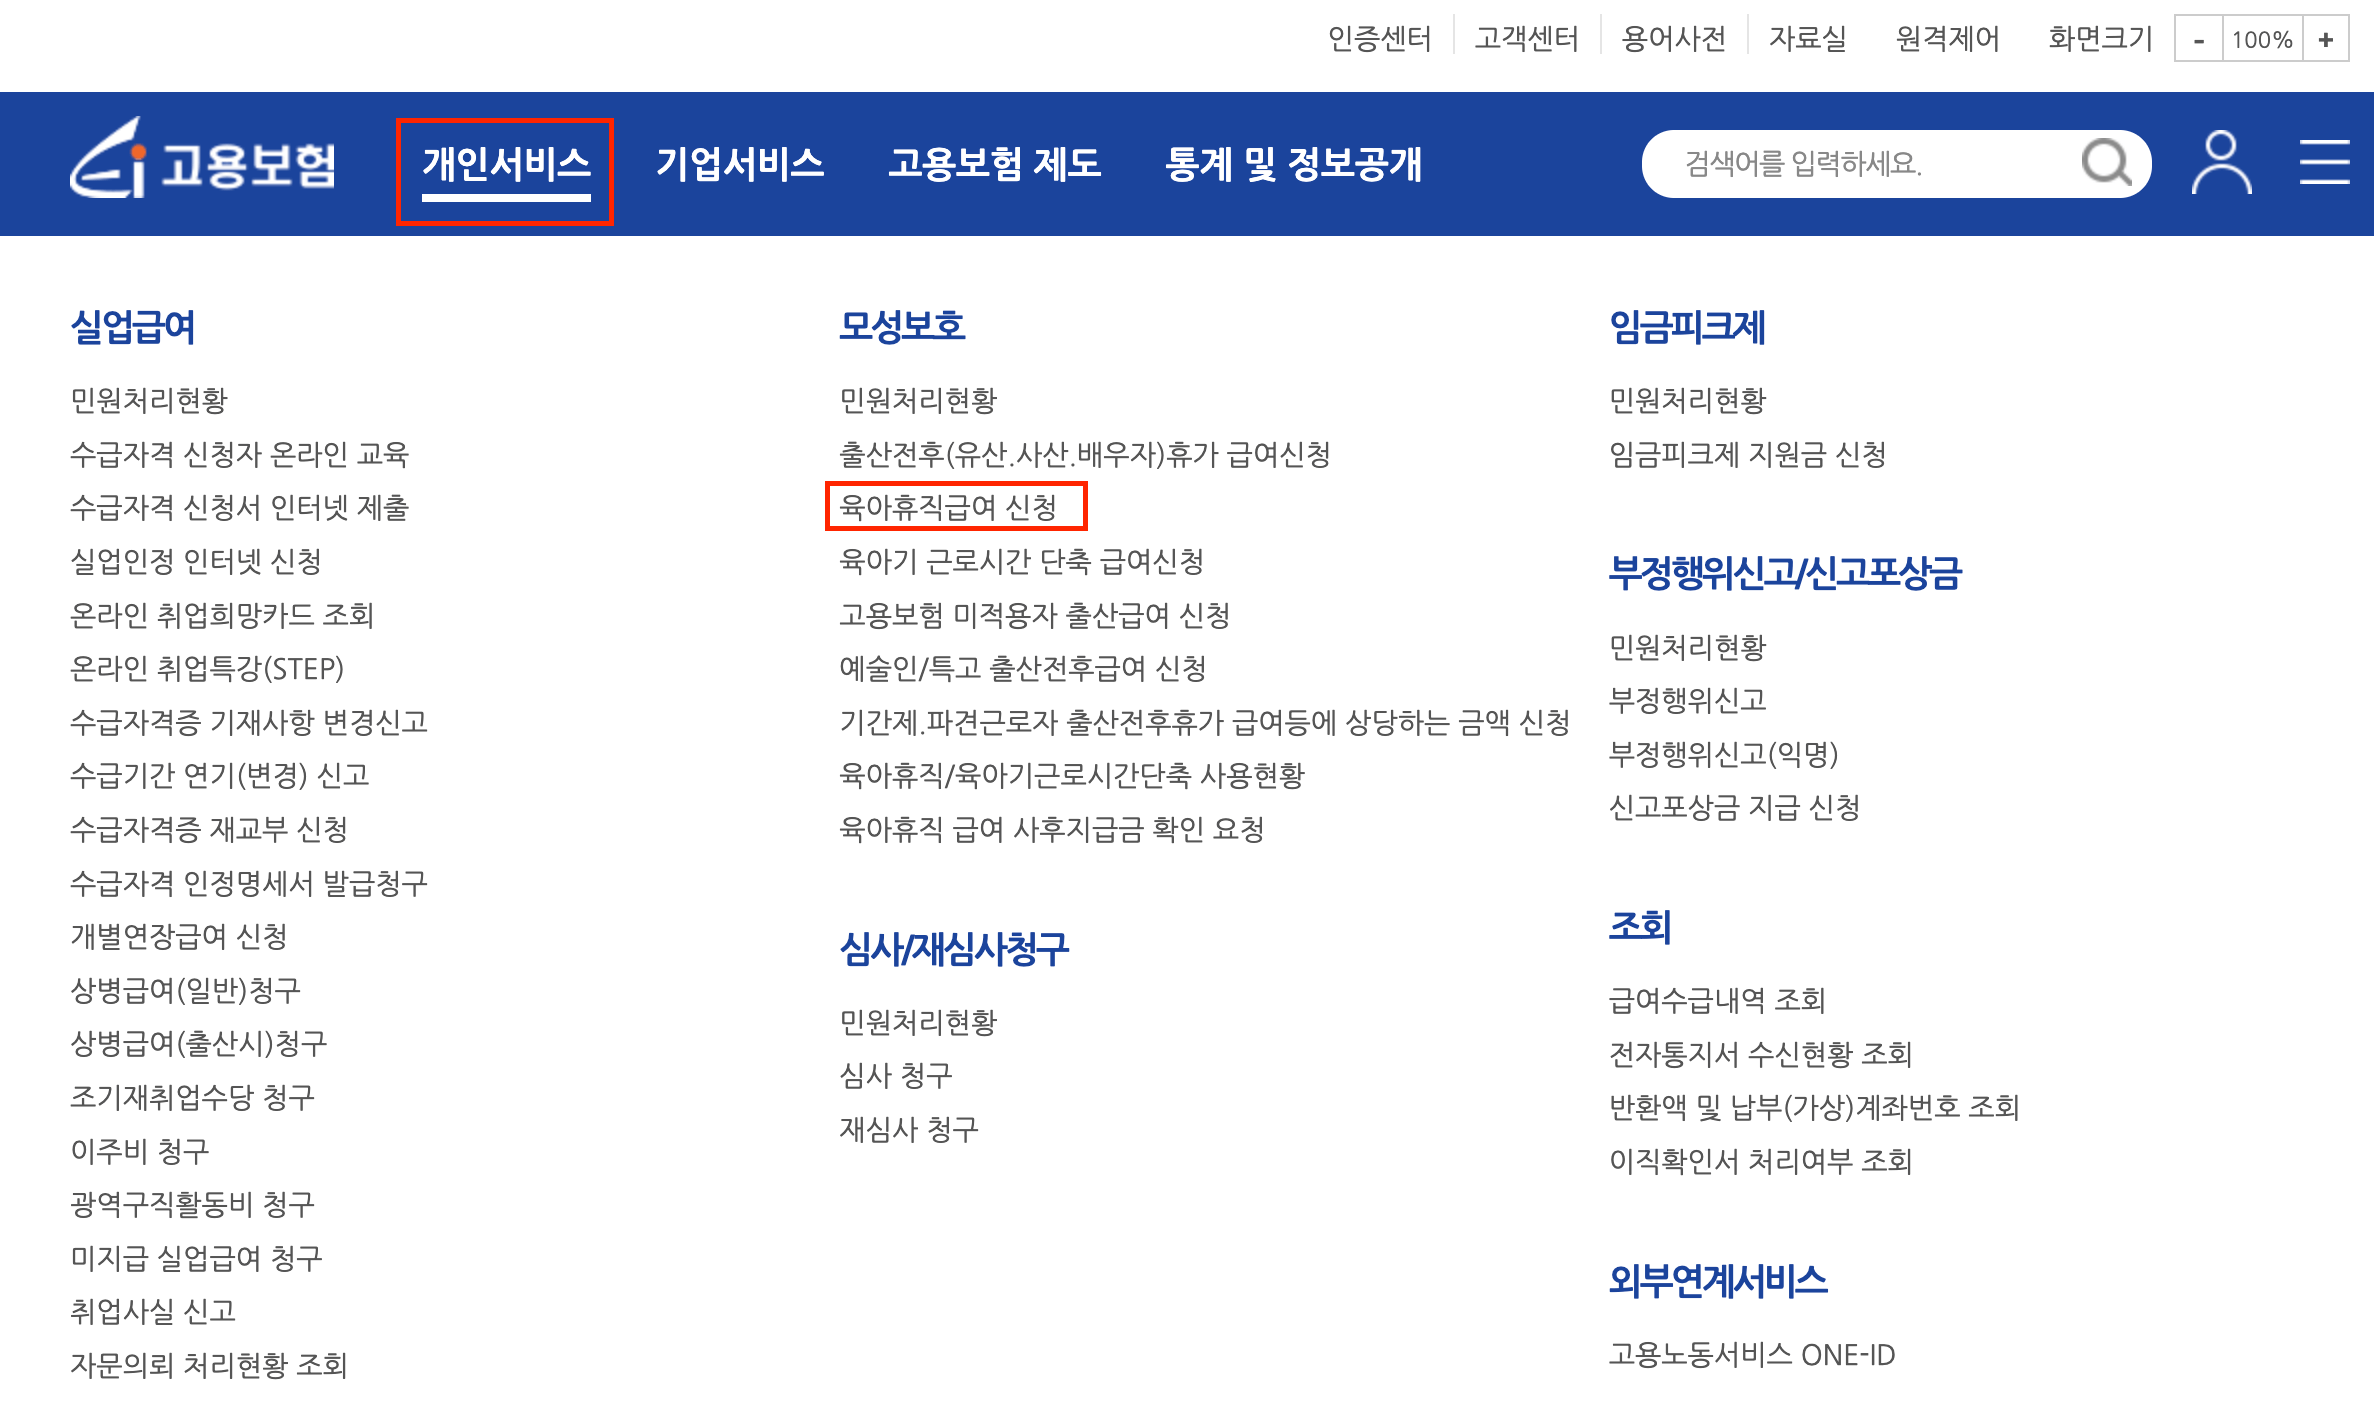The image size is (2374, 1420).
Task: Click the 재심사 청구 link
Action: click(x=908, y=1129)
